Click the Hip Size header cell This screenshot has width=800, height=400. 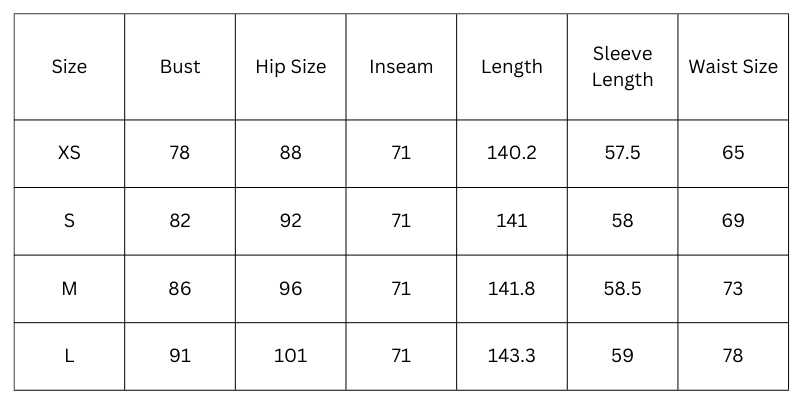[x=290, y=67]
